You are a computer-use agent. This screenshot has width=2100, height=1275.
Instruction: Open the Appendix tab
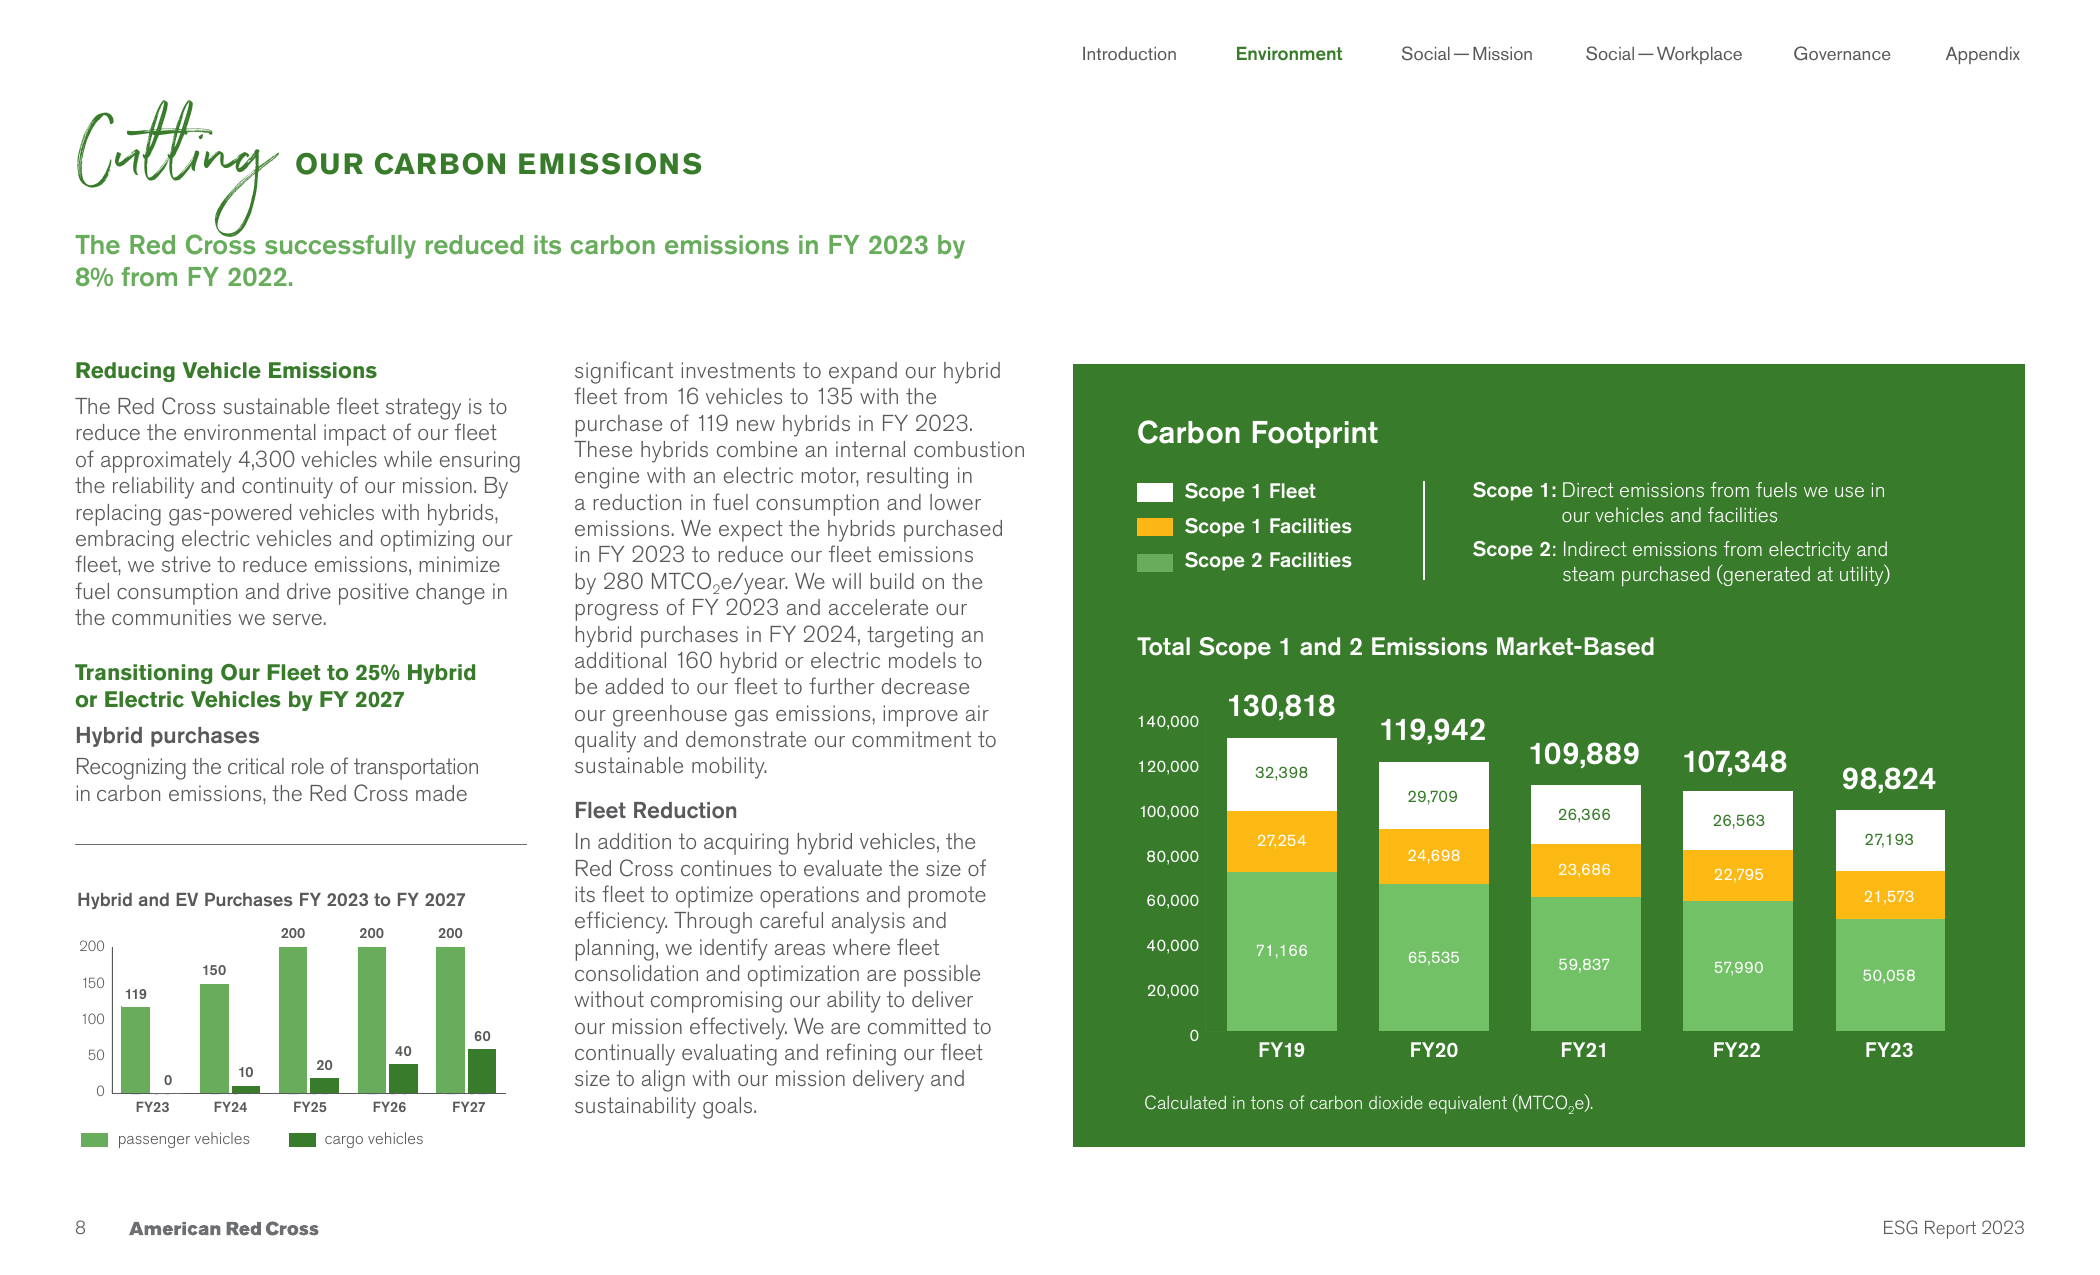[1982, 54]
